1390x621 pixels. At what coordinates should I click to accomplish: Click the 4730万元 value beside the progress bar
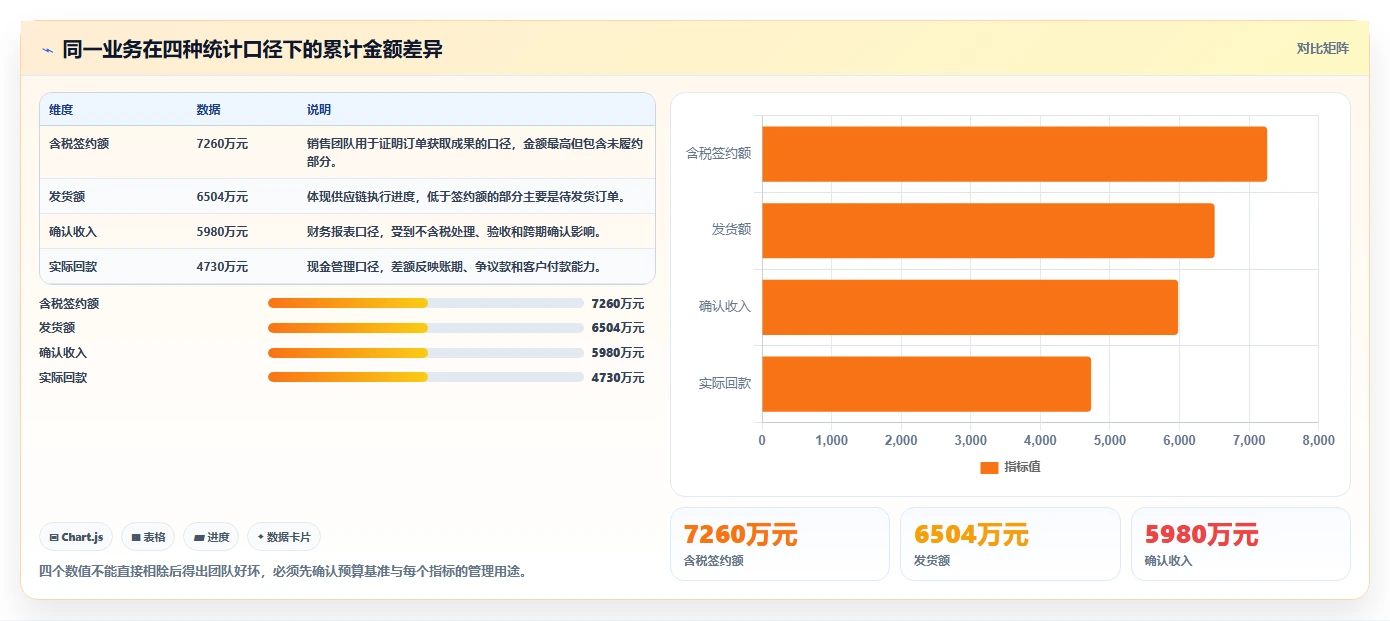point(618,377)
